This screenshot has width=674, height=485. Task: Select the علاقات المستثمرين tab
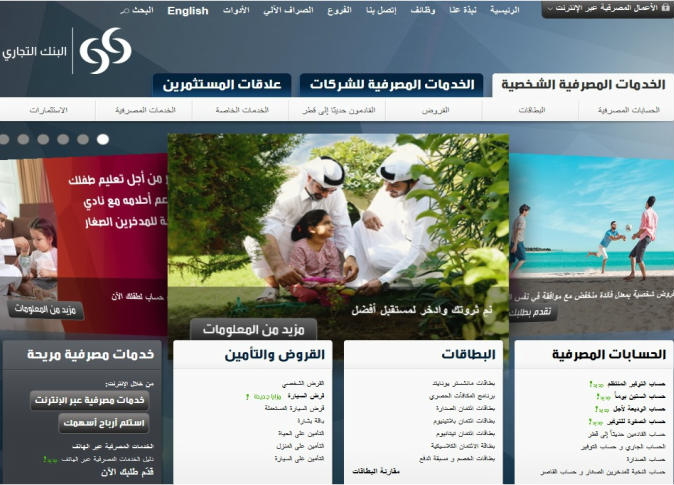pyautogui.click(x=222, y=85)
